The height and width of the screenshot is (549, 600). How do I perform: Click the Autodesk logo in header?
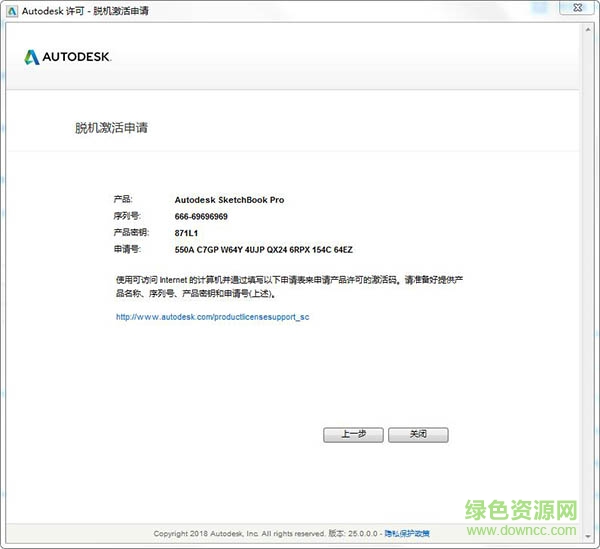tap(68, 57)
